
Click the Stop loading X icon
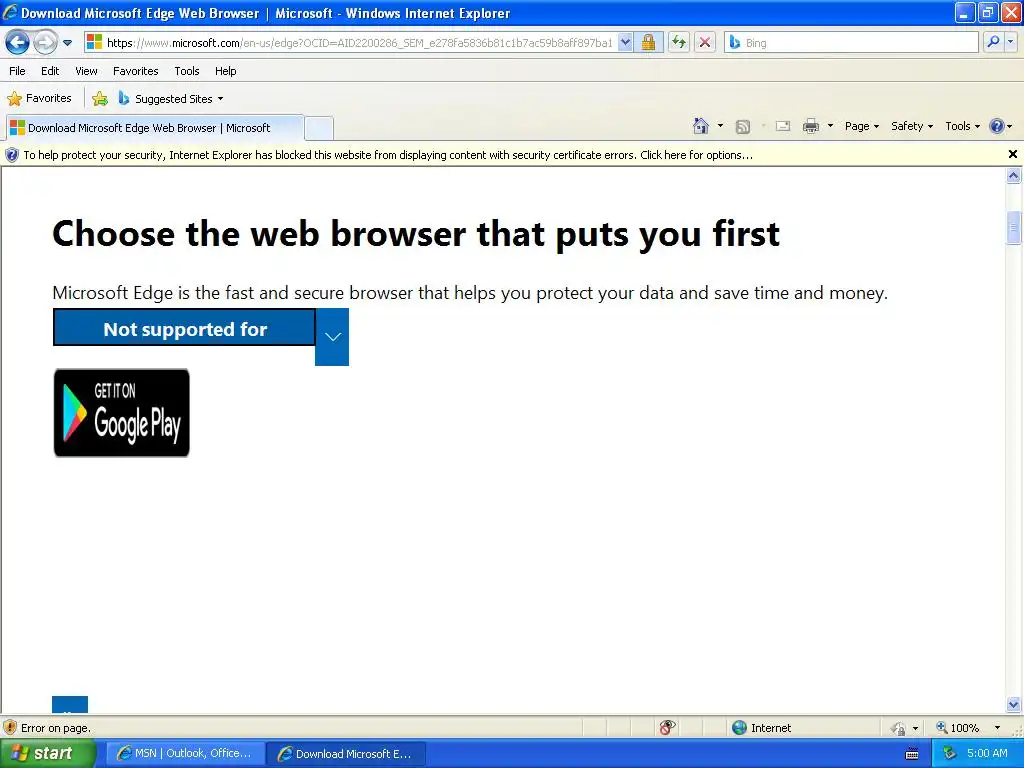705,43
